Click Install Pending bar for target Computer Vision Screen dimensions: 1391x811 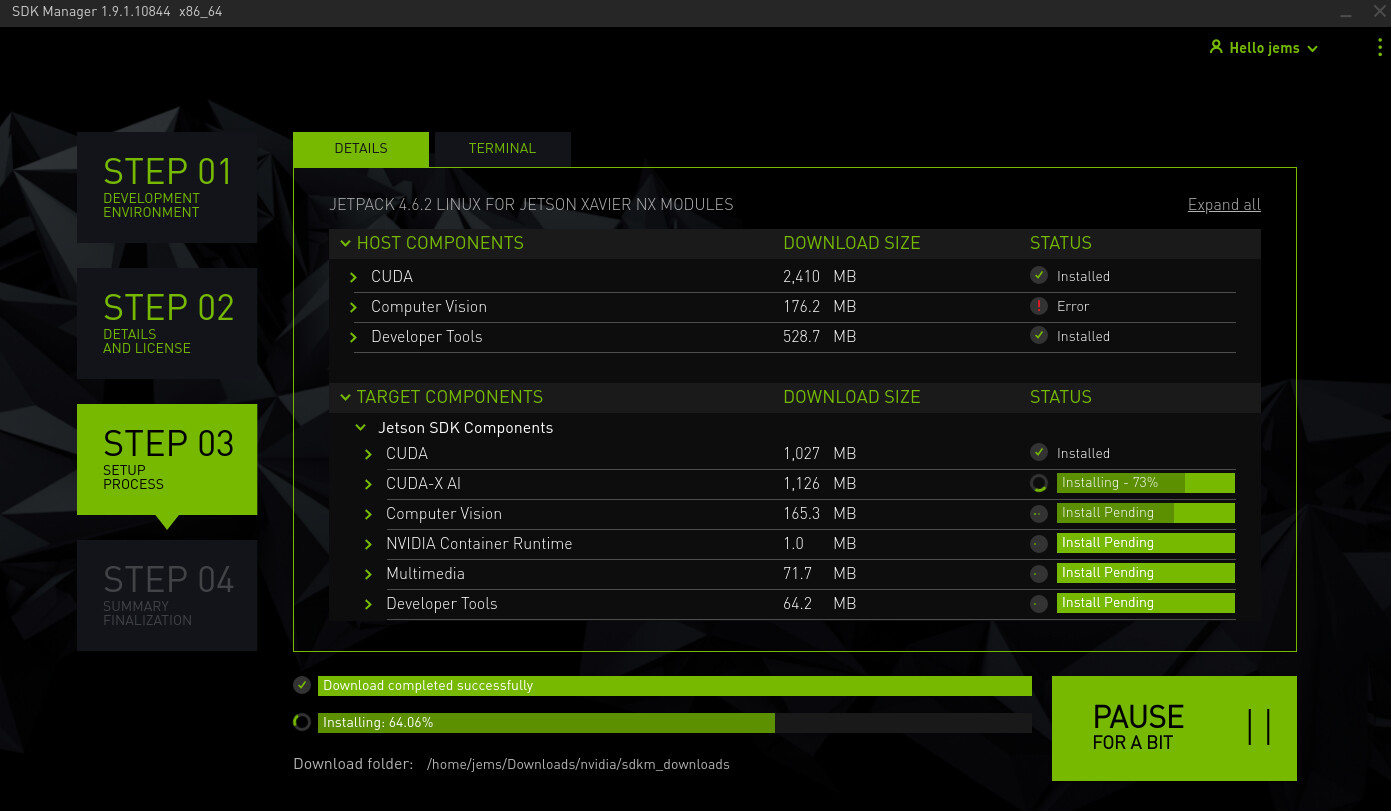1146,513
